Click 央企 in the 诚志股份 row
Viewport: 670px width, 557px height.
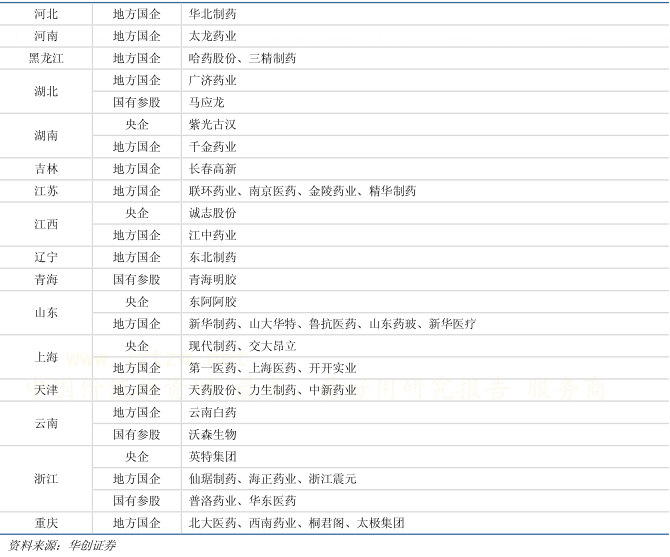(137, 213)
